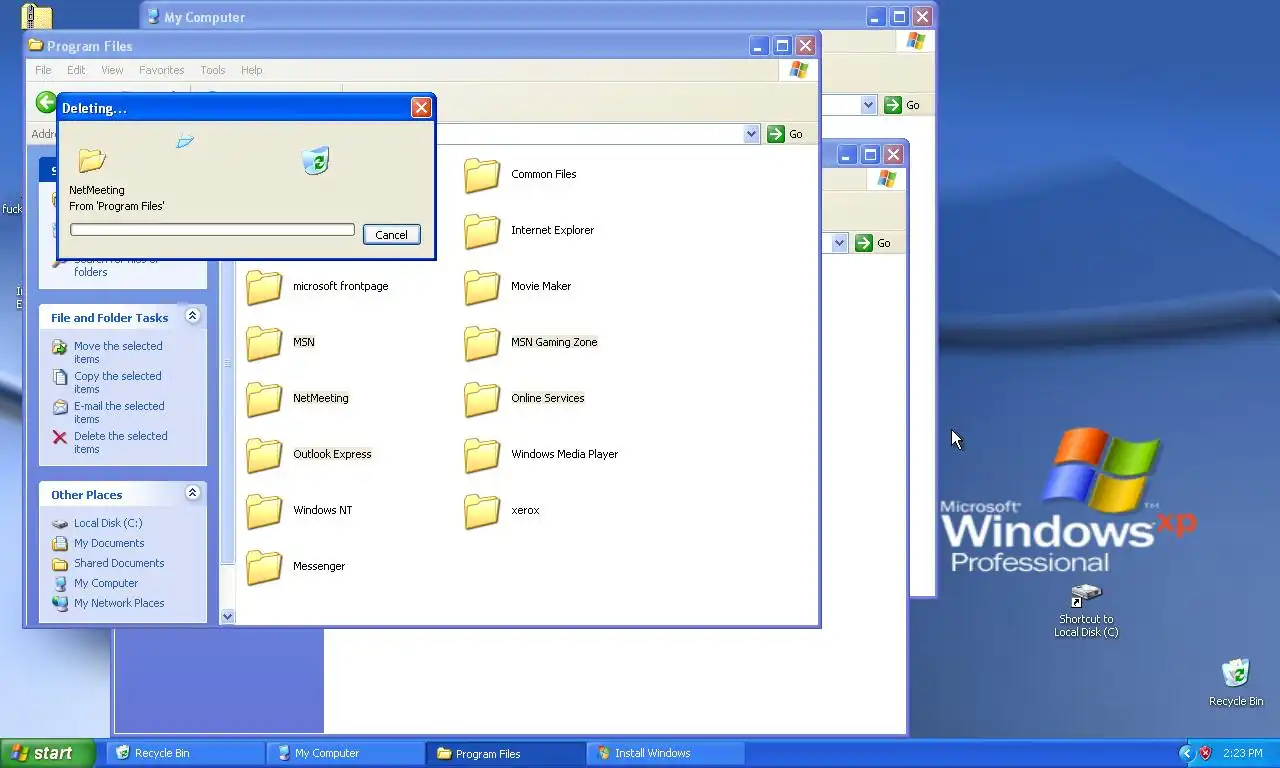The height and width of the screenshot is (768, 1280).
Task: Click Delete the selected items link text
Action: [x=120, y=442]
